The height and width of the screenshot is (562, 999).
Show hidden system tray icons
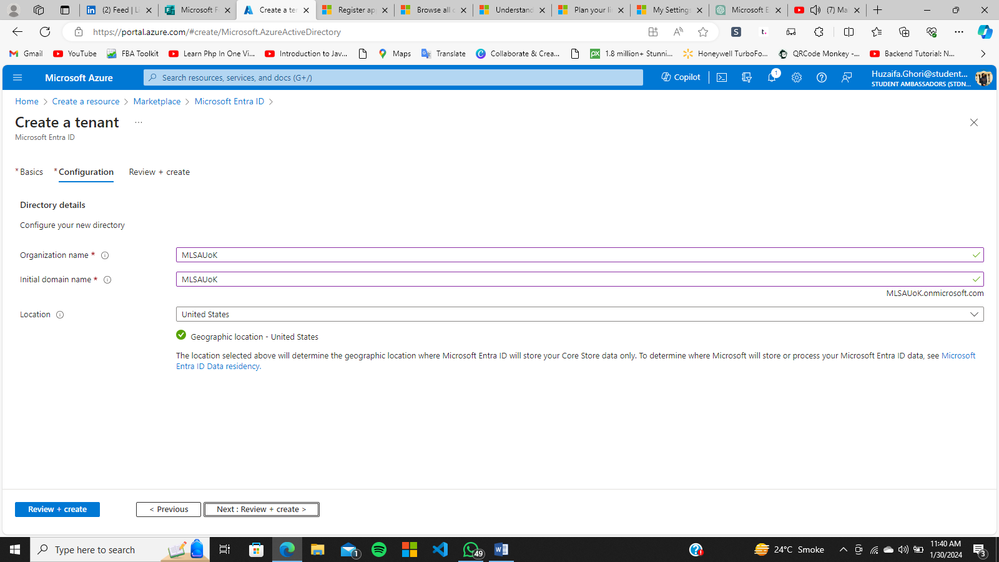coord(843,549)
